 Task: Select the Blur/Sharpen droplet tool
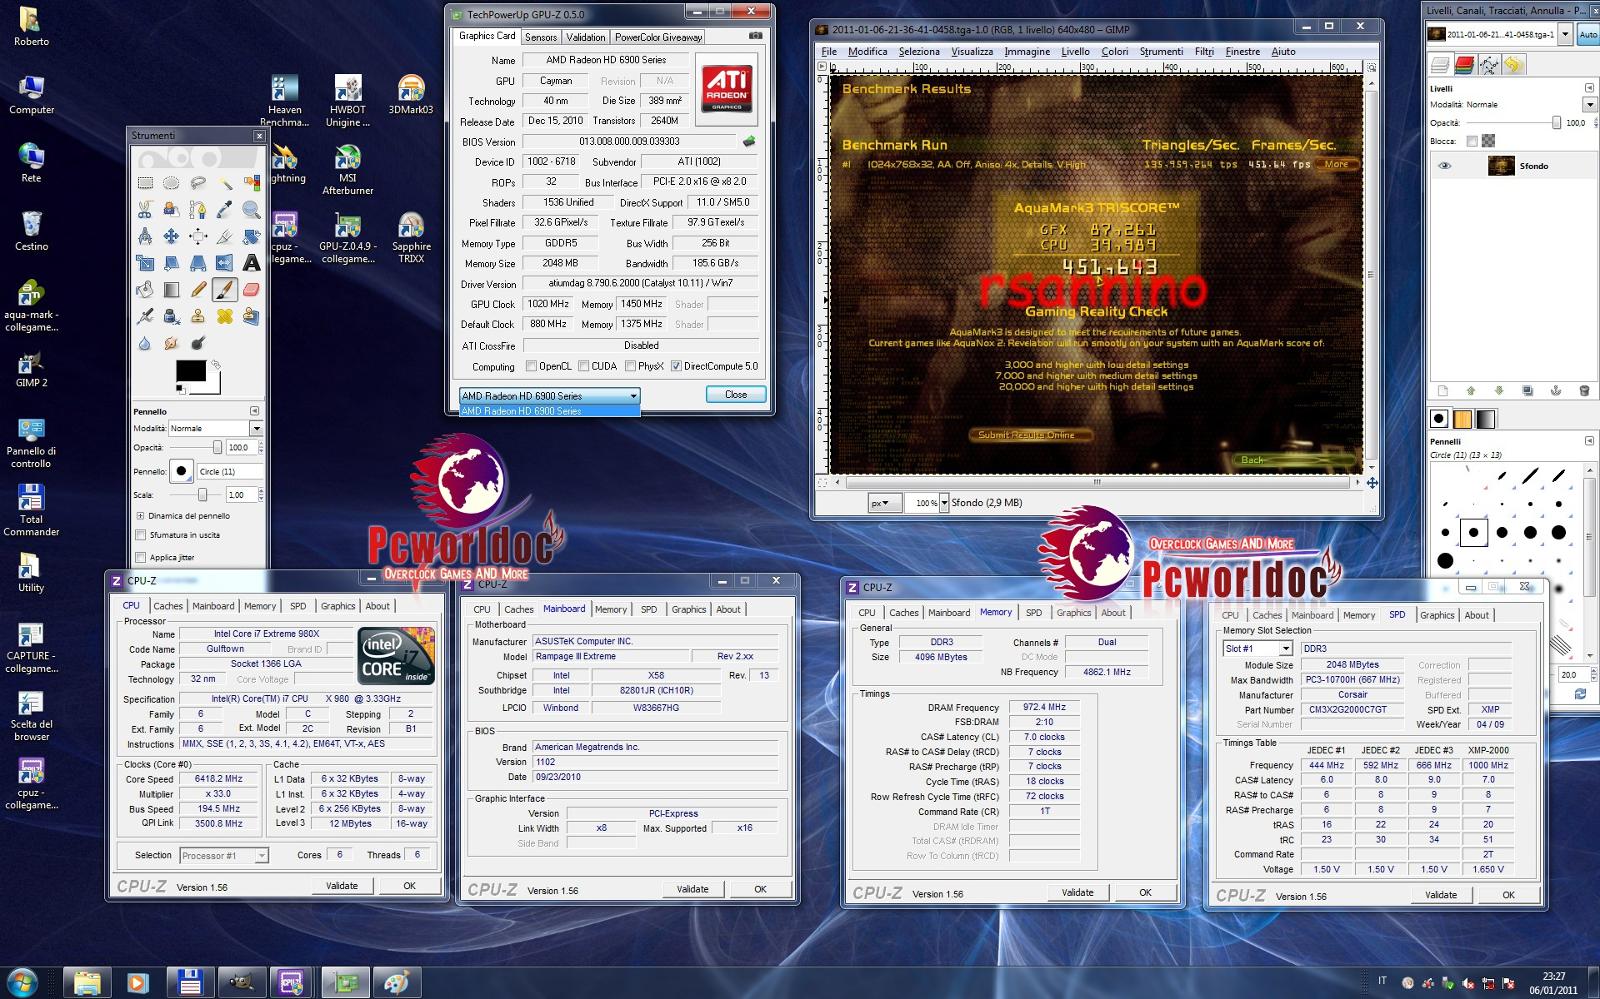click(145, 343)
